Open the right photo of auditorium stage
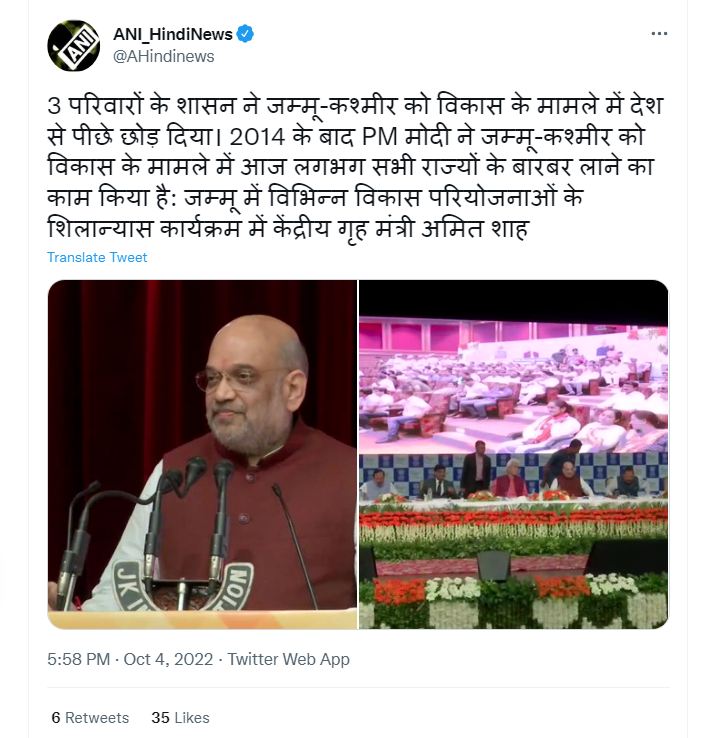 click(513, 455)
